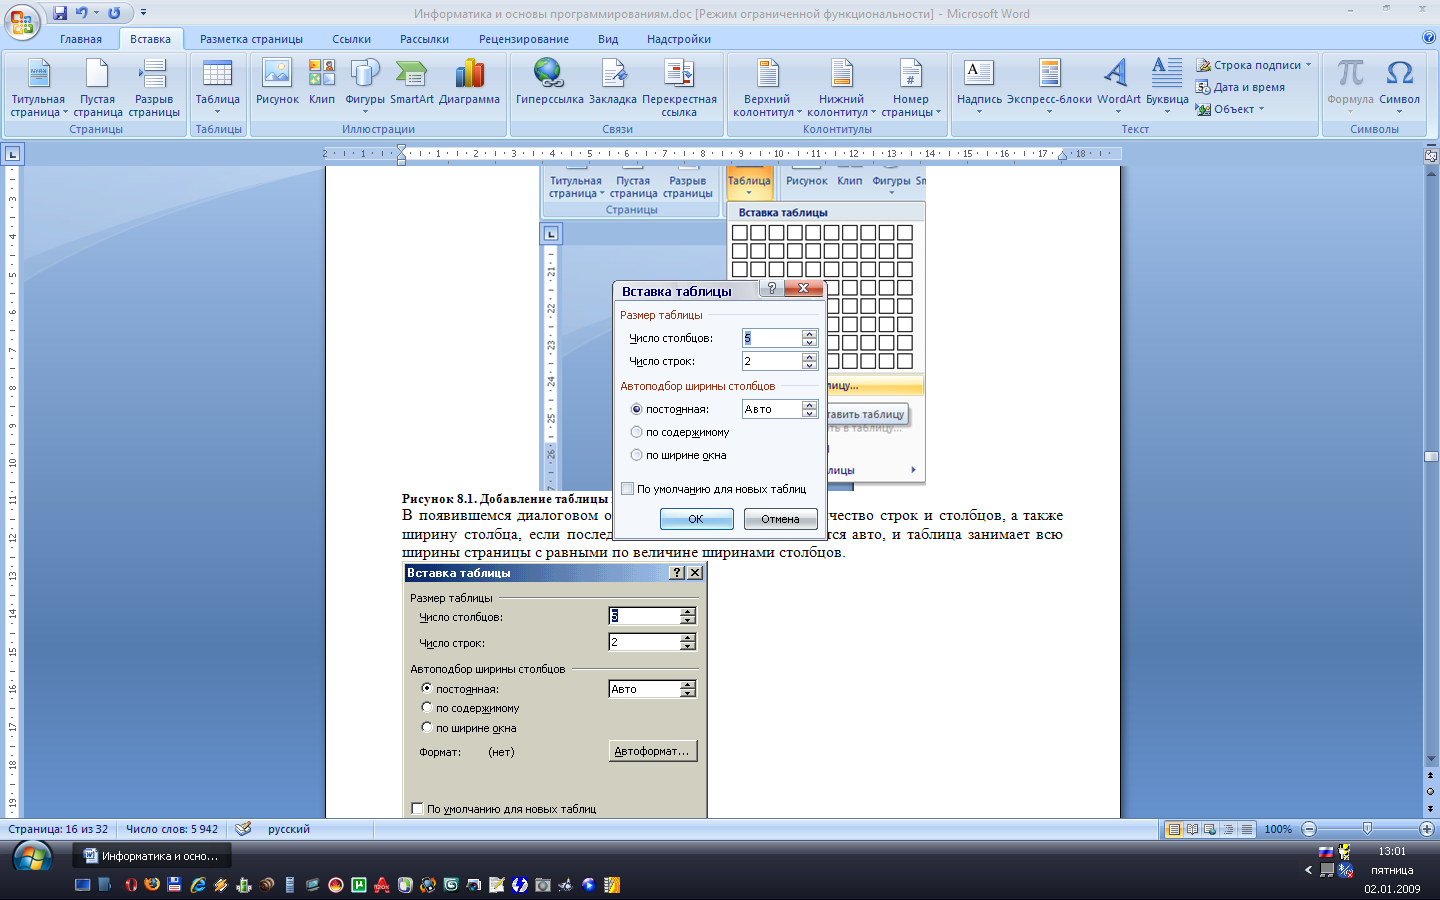Screen dimensions: 1440x900
Task: Click the Russian flag language indicator in tray
Action: [x=1326, y=852]
